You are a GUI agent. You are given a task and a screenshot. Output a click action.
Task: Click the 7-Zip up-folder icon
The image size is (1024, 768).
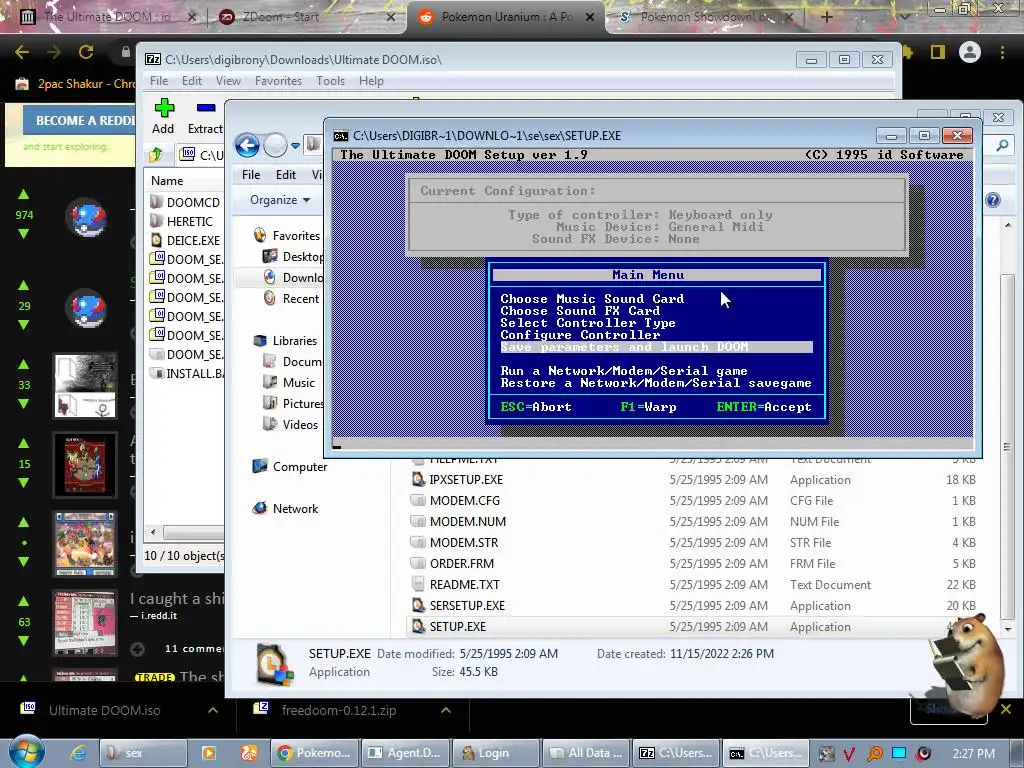pos(156,155)
